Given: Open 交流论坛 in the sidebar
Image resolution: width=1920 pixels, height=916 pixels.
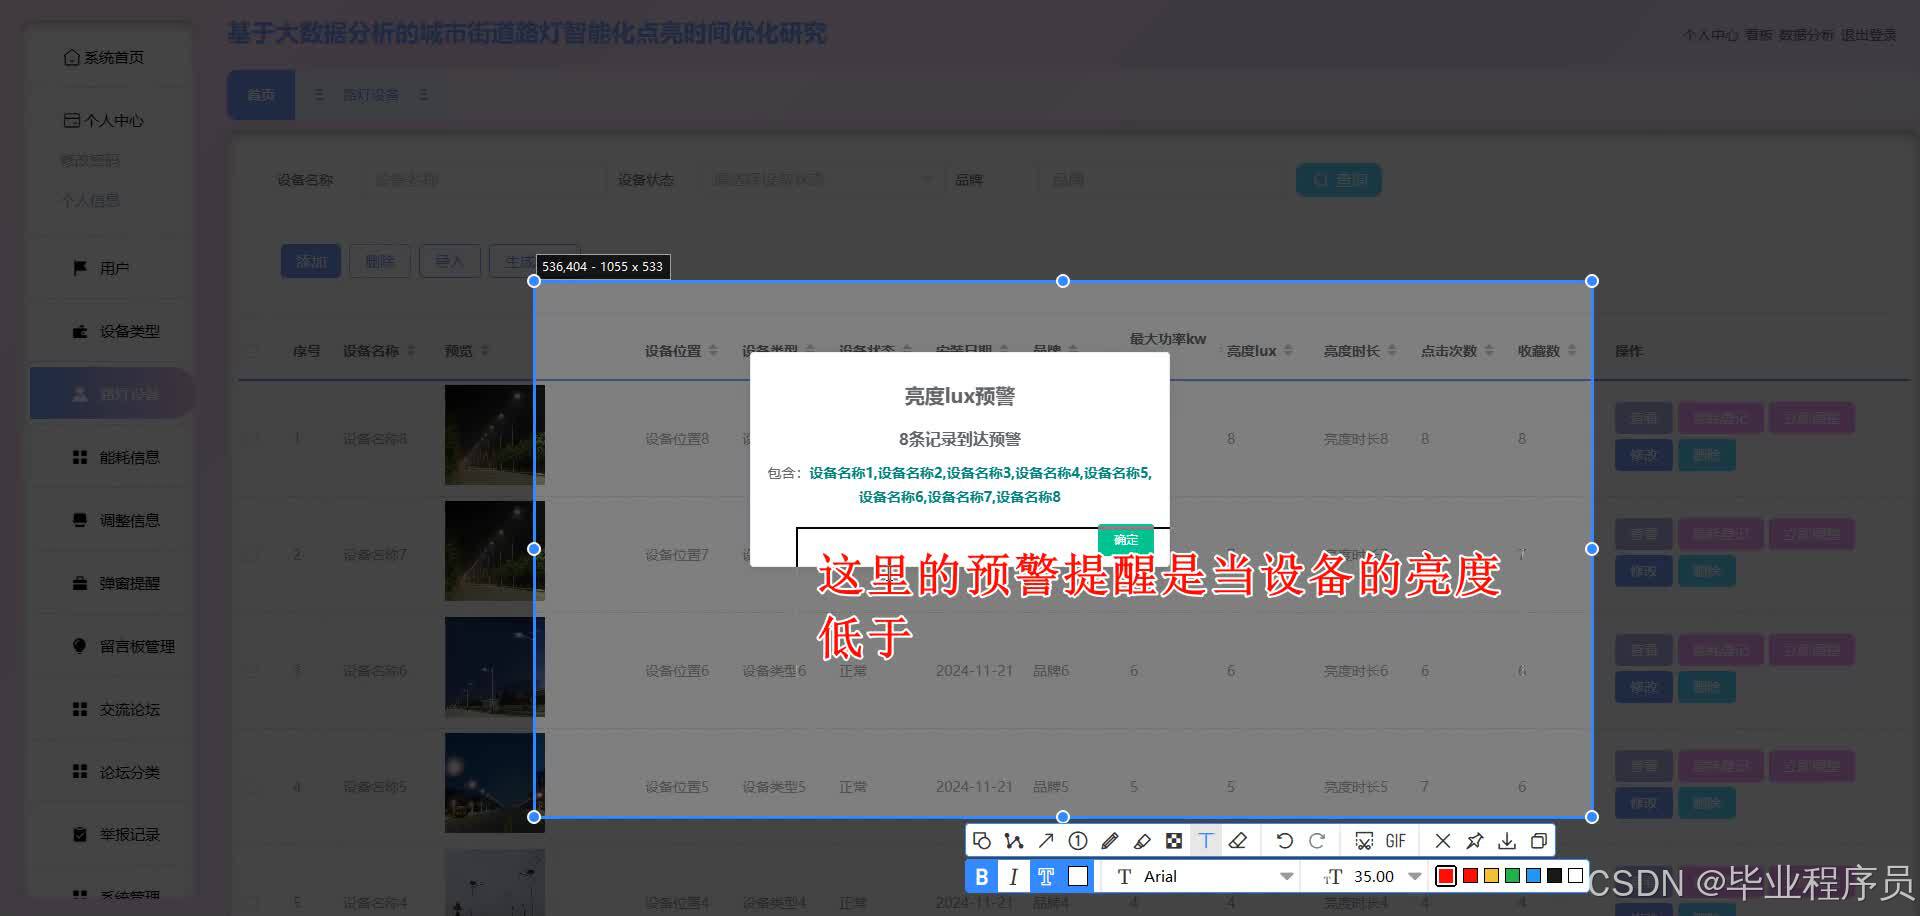Looking at the screenshot, I should pos(116,709).
